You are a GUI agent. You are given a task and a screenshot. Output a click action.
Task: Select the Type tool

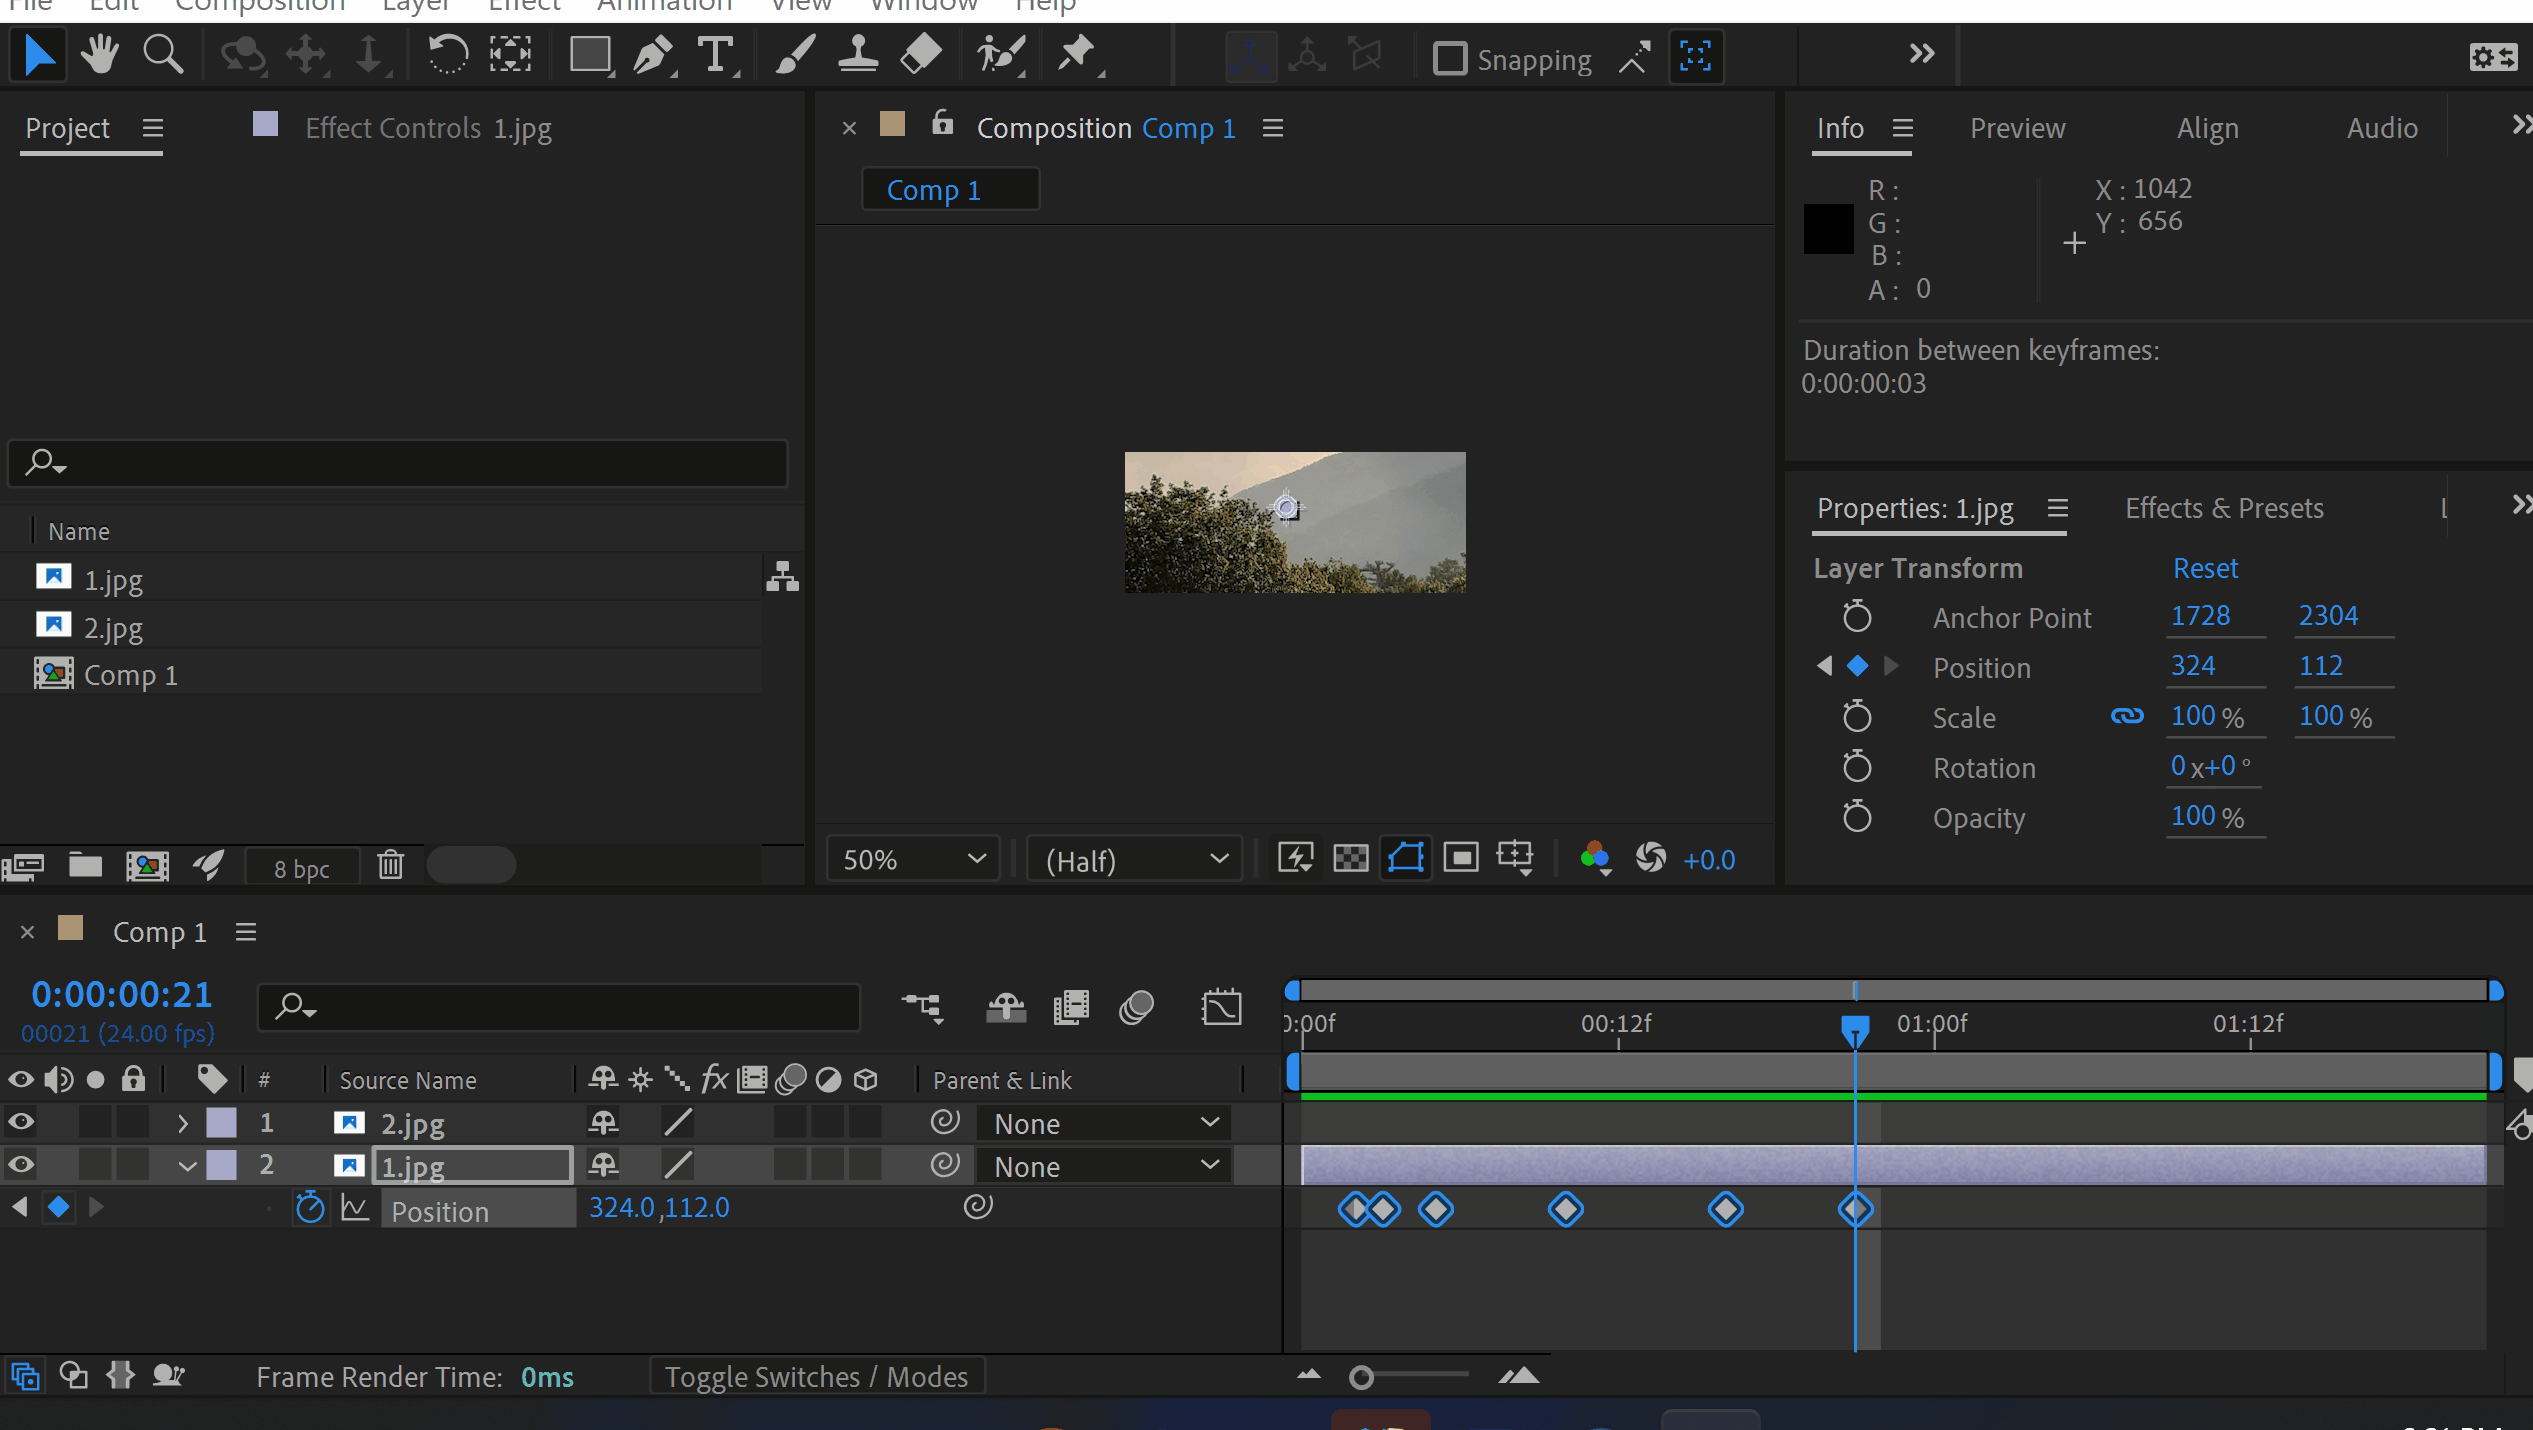(715, 55)
